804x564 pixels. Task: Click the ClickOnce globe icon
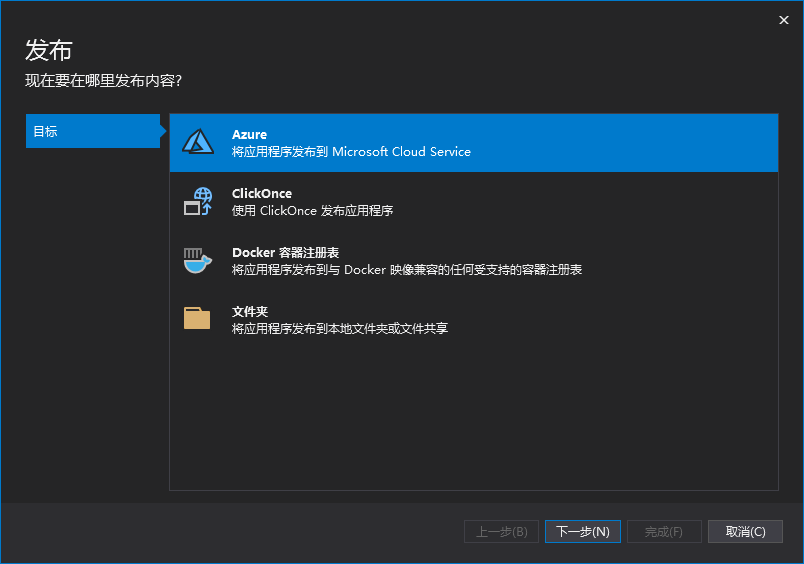point(198,201)
